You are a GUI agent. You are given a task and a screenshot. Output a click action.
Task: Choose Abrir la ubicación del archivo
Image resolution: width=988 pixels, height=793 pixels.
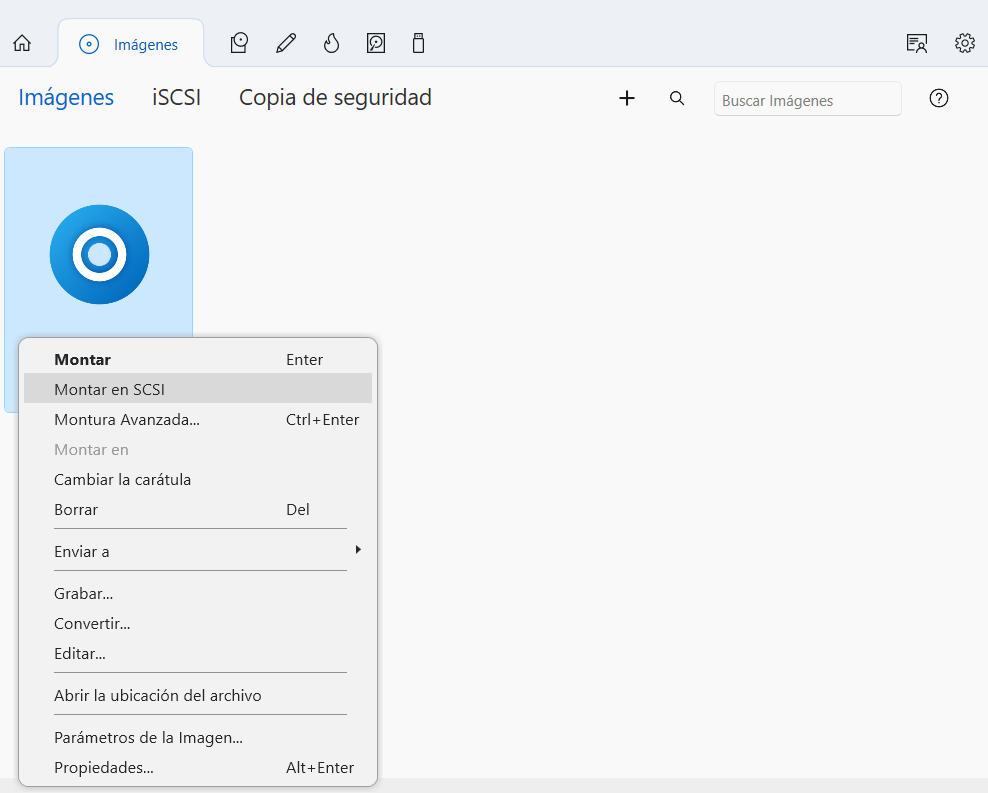point(198,695)
